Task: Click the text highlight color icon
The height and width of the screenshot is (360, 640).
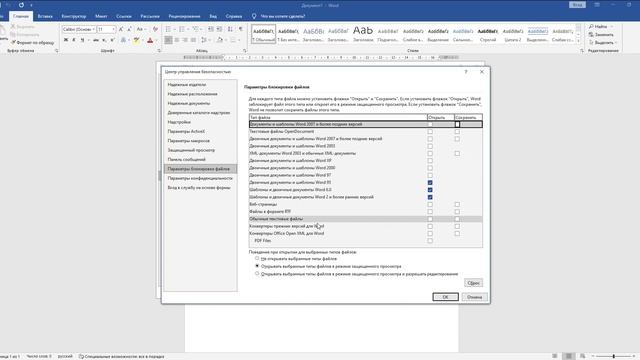Action: 136,40
